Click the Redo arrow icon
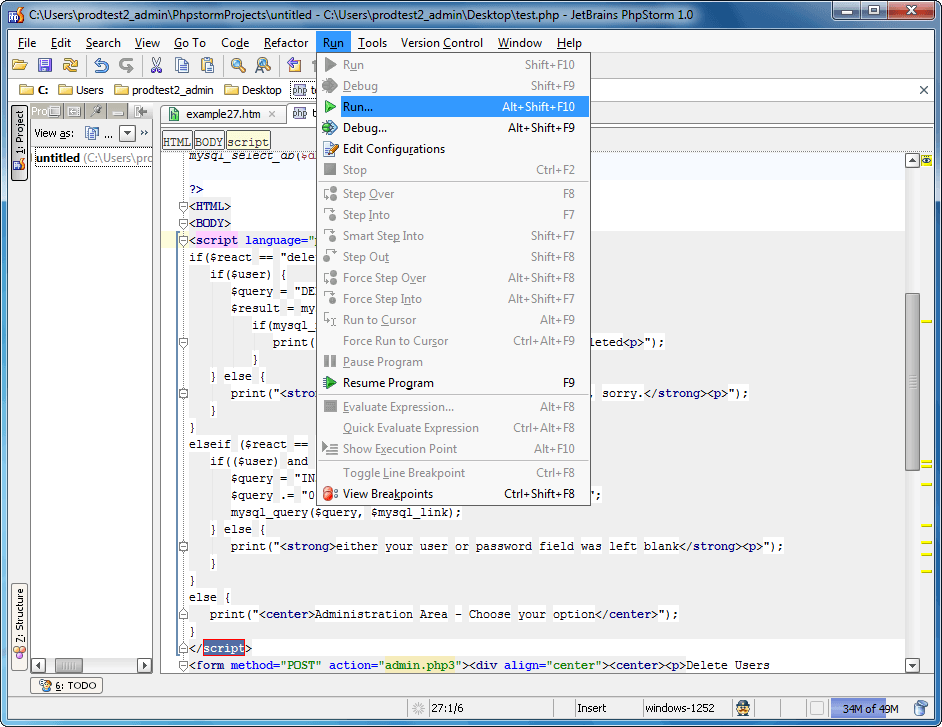Image resolution: width=942 pixels, height=727 pixels. pyautogui.click(x=126, y=65)
